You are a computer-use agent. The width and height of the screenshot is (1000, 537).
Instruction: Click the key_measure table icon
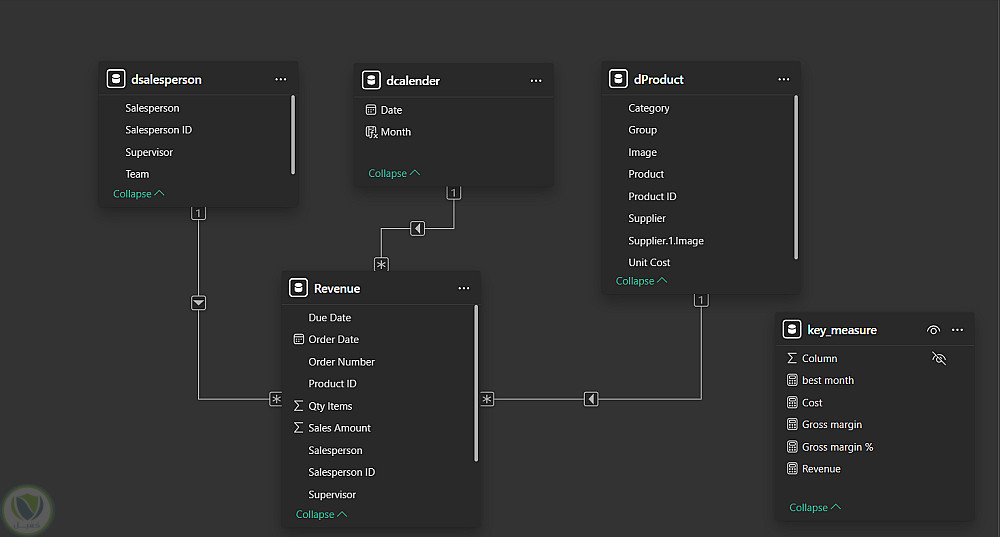click(792, 329)
